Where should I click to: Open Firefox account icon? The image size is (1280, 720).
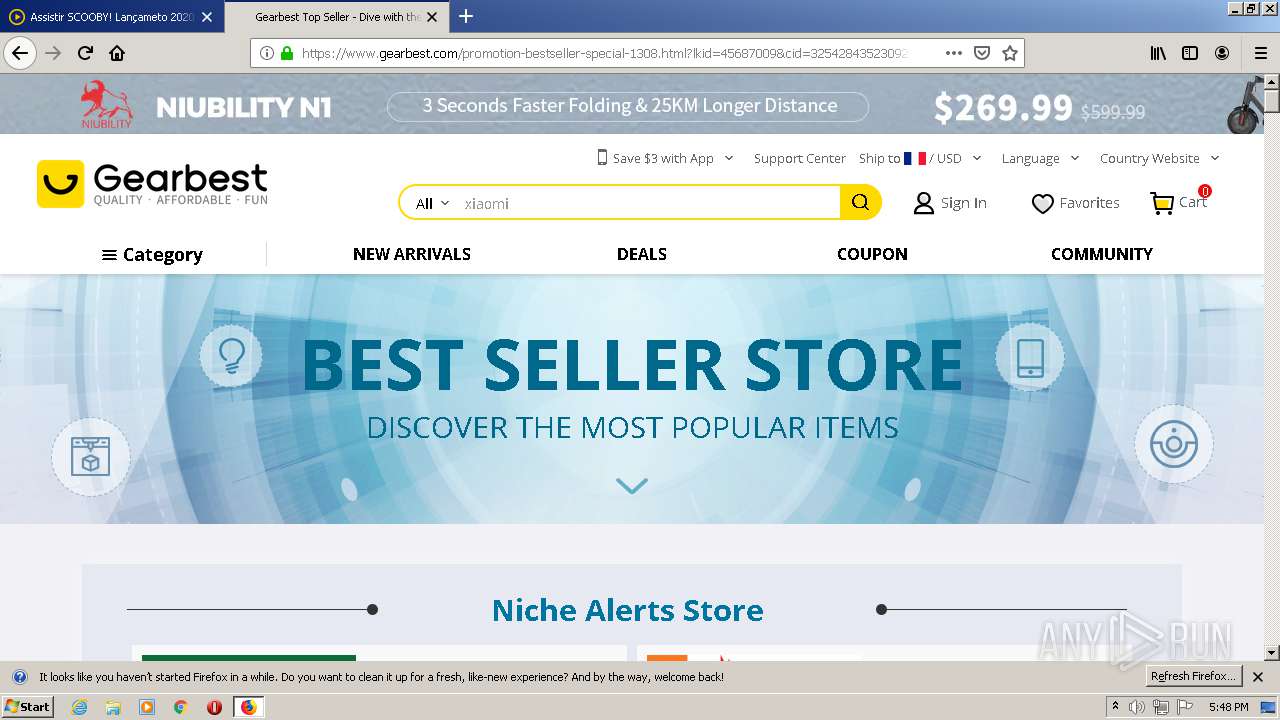[x=1222, y=53]
